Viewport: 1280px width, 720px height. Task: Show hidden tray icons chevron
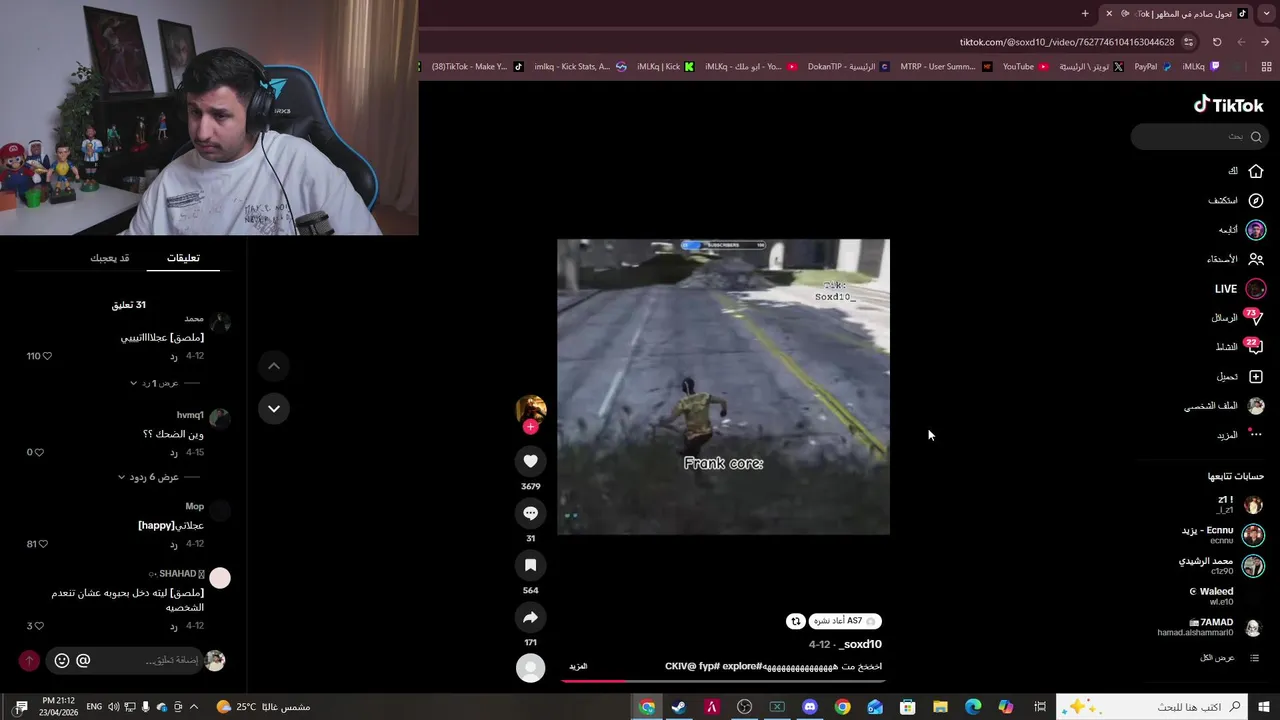(x=193, y=707)
